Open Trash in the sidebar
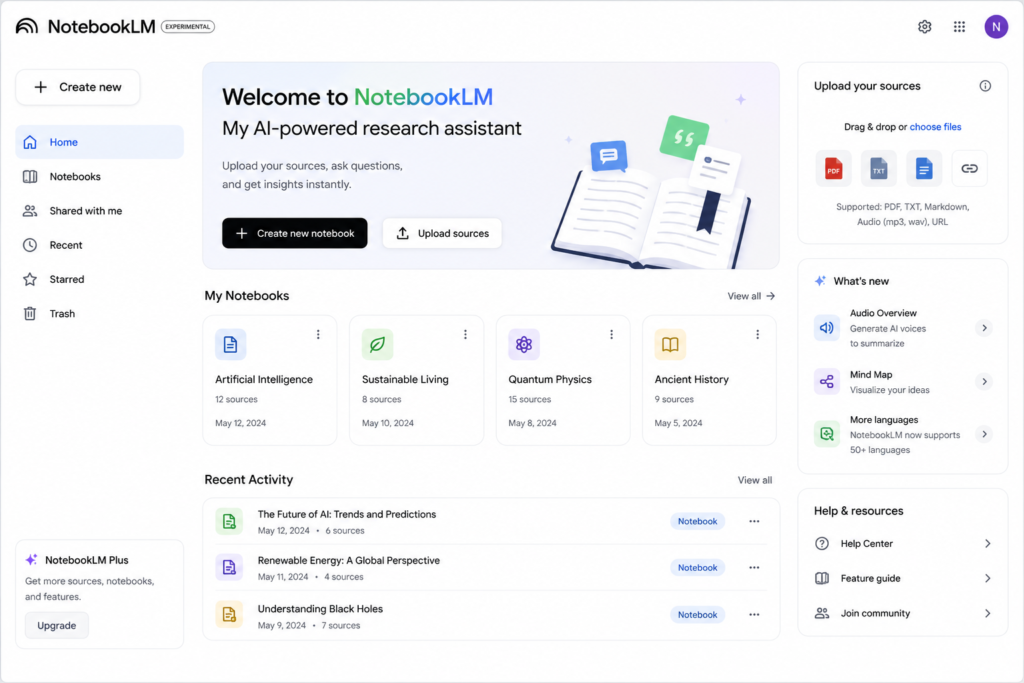The height and width of the screenshot is (683, 1024). pyautogui.click(x=99, y=313)
